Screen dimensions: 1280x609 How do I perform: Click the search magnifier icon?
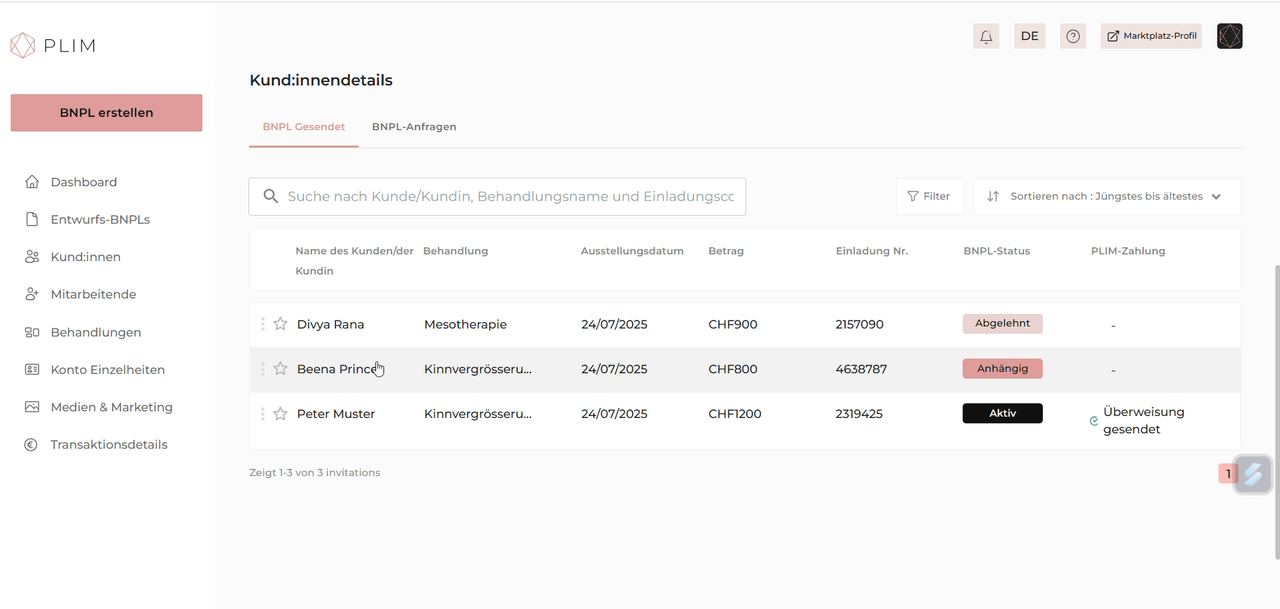[x=270, y=196]
